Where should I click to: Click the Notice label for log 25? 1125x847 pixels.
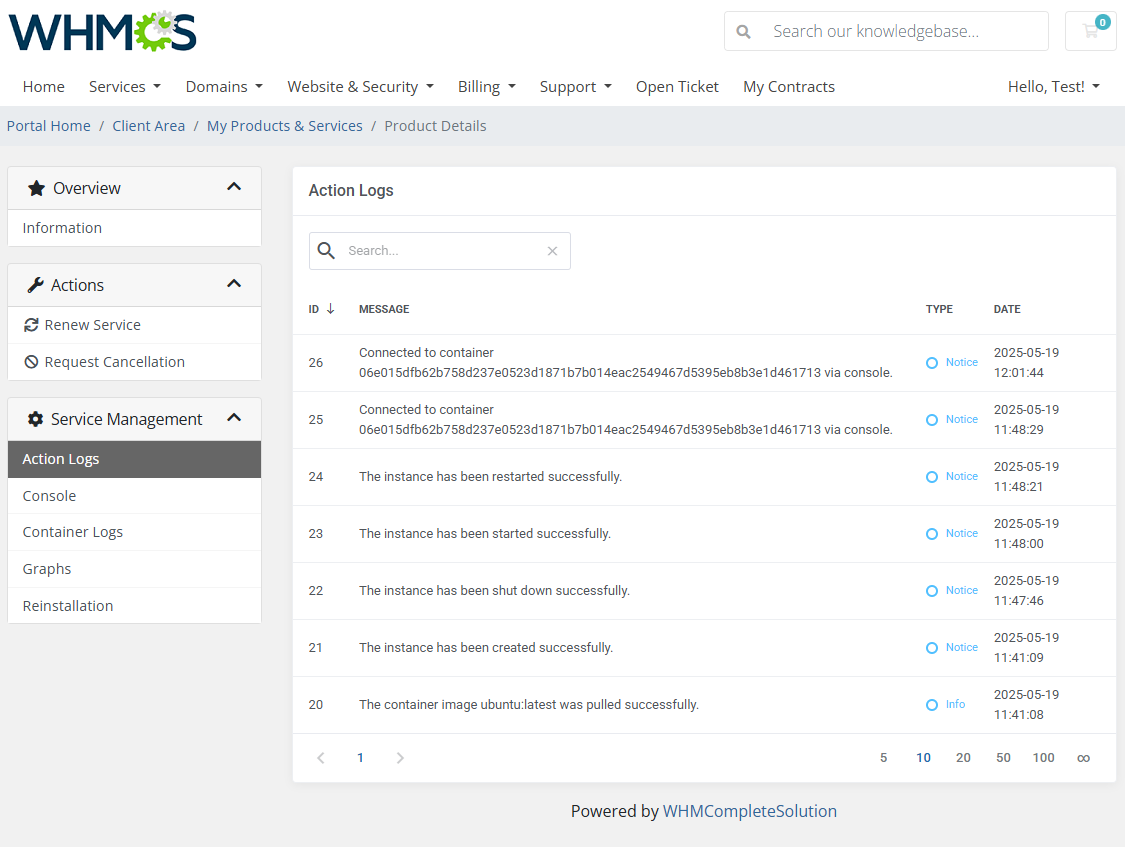[x=961, y=420]
